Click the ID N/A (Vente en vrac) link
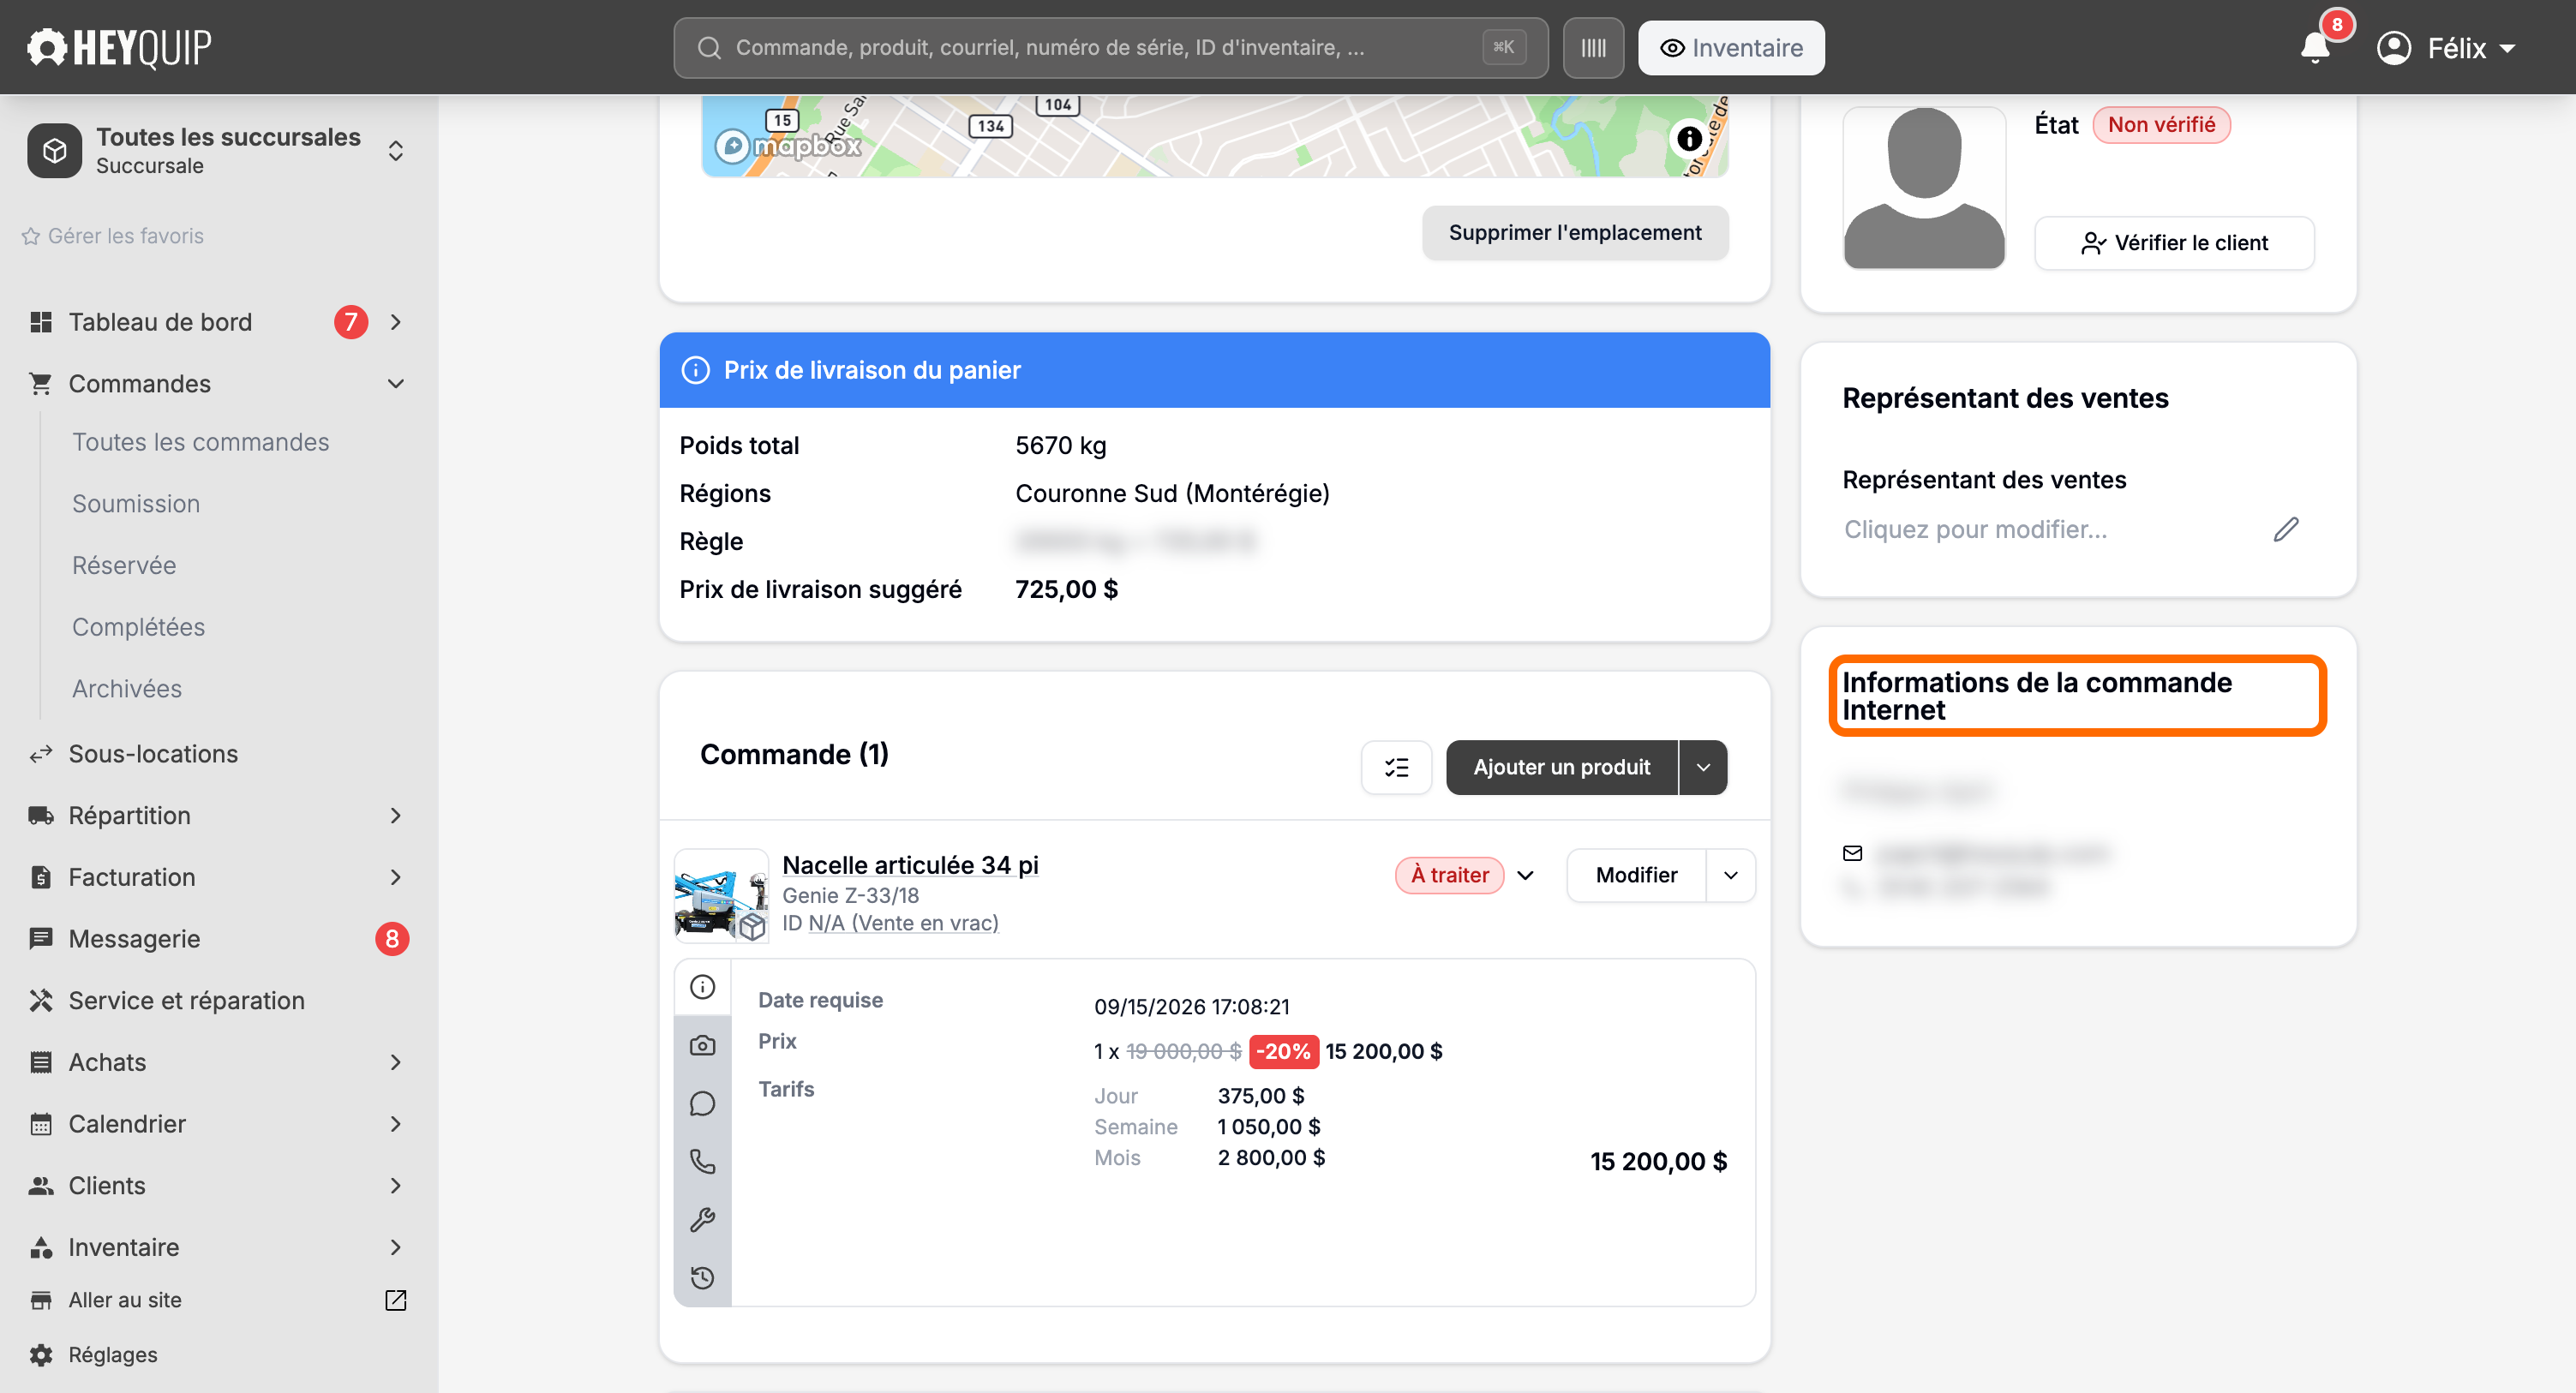 (x=903, y=923)
